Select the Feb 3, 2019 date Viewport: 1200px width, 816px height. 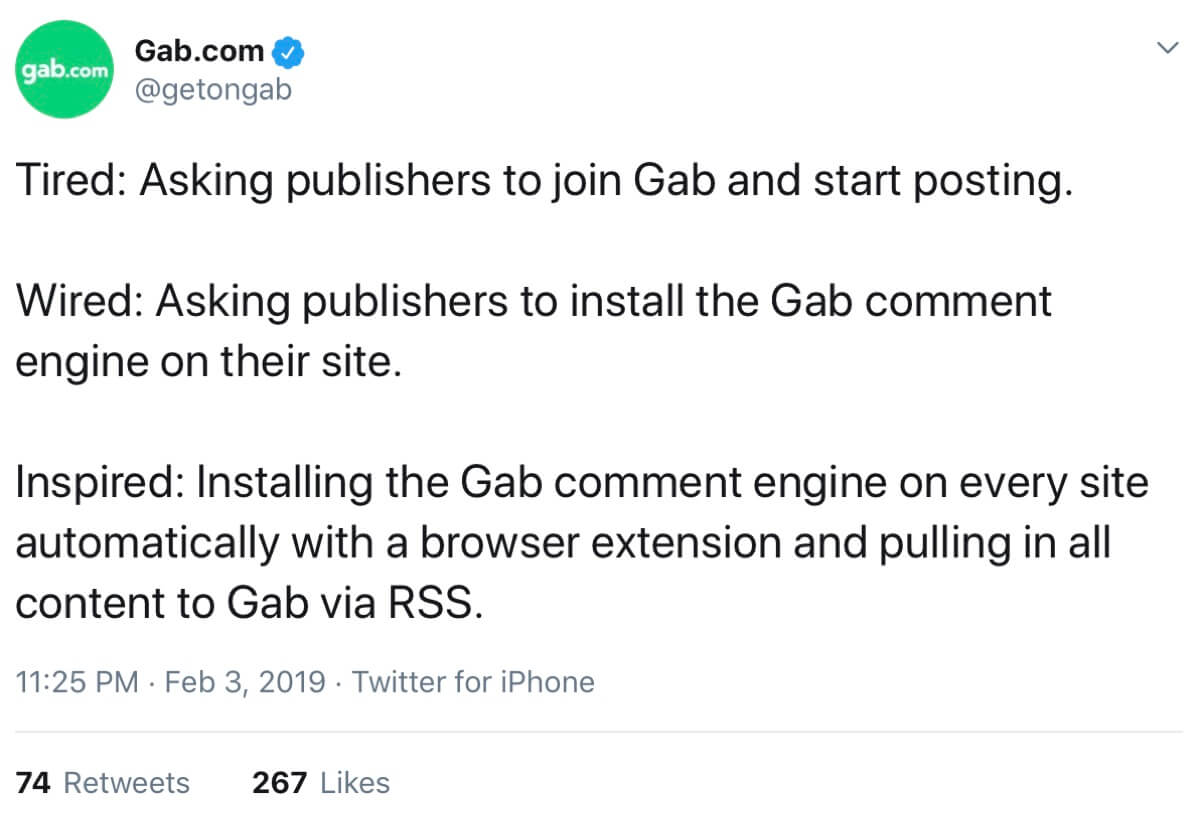[x=245, y=682]
